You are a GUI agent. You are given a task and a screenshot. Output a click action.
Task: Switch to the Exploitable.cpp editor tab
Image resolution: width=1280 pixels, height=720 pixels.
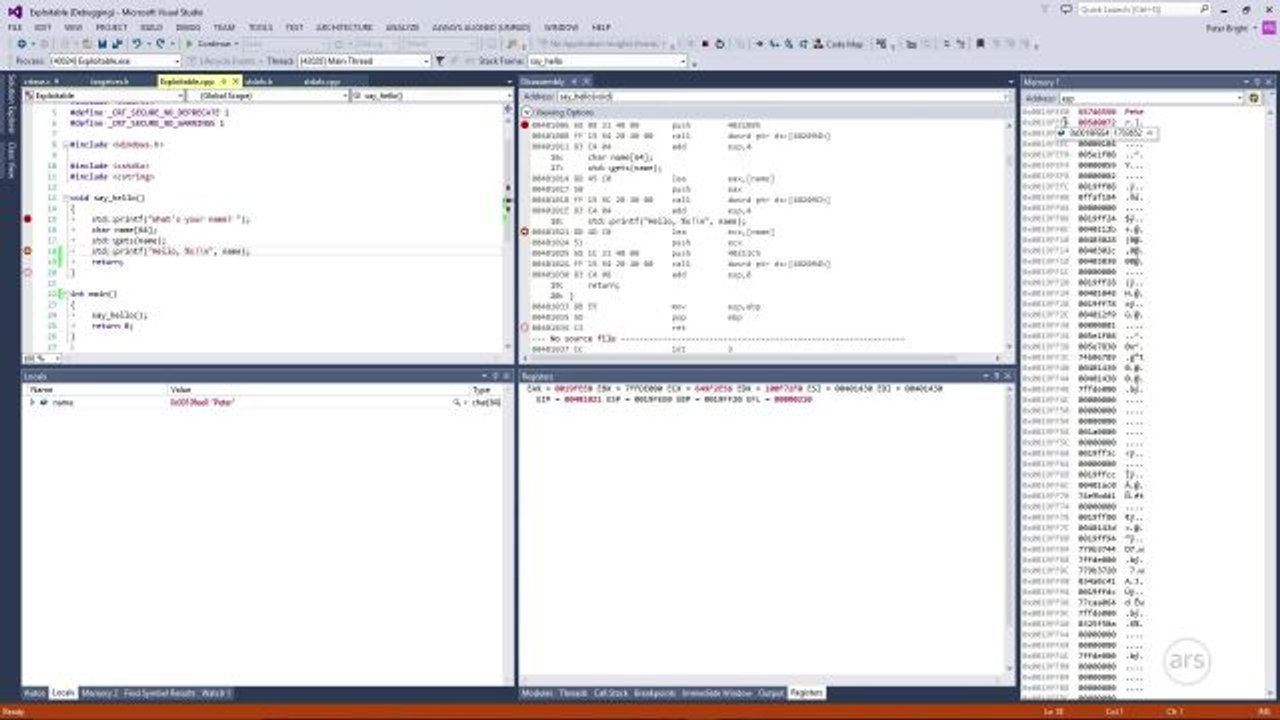(187, 81)
